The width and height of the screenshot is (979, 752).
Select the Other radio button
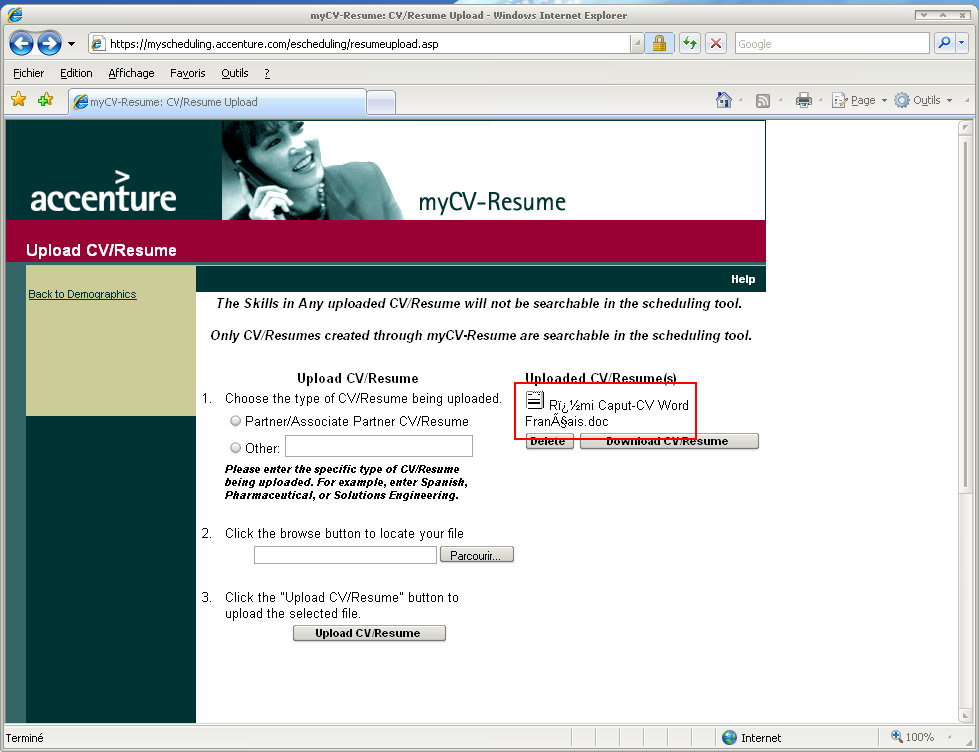tap(236, 448)
